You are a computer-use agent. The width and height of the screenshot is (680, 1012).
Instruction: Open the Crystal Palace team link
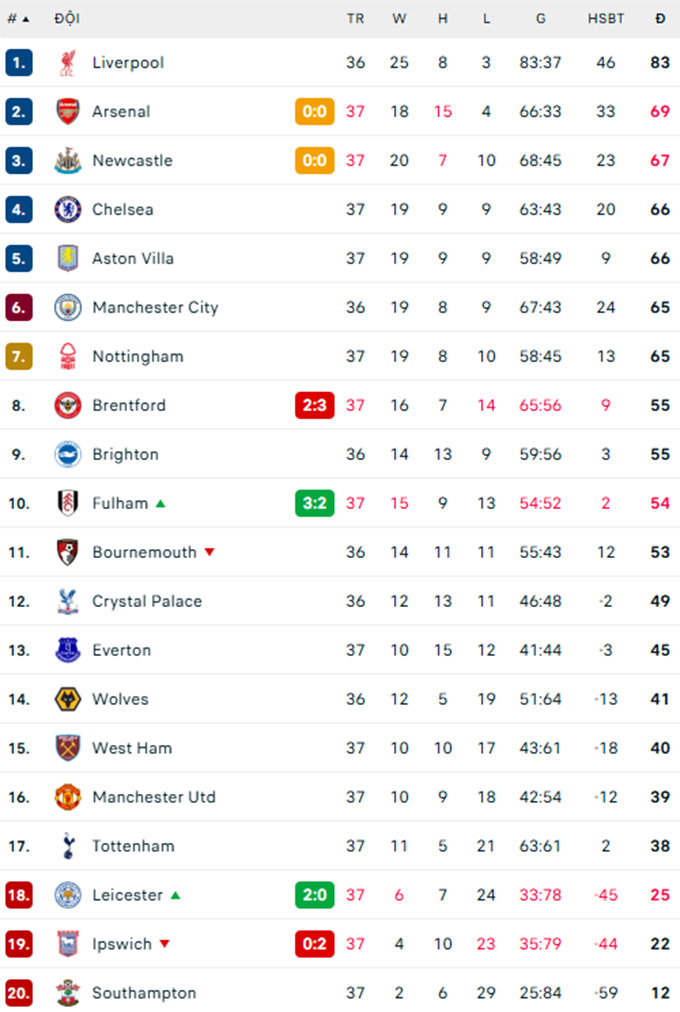pos(147,602)
